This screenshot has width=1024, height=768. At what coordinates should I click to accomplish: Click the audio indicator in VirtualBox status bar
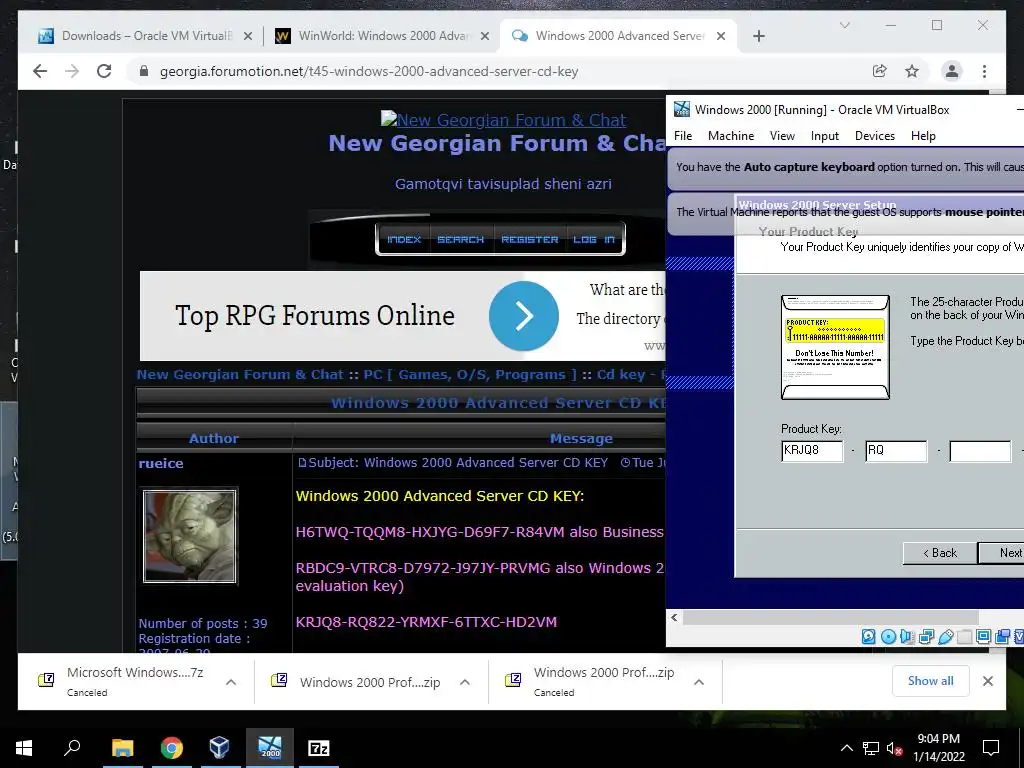[x=908, y=636]
